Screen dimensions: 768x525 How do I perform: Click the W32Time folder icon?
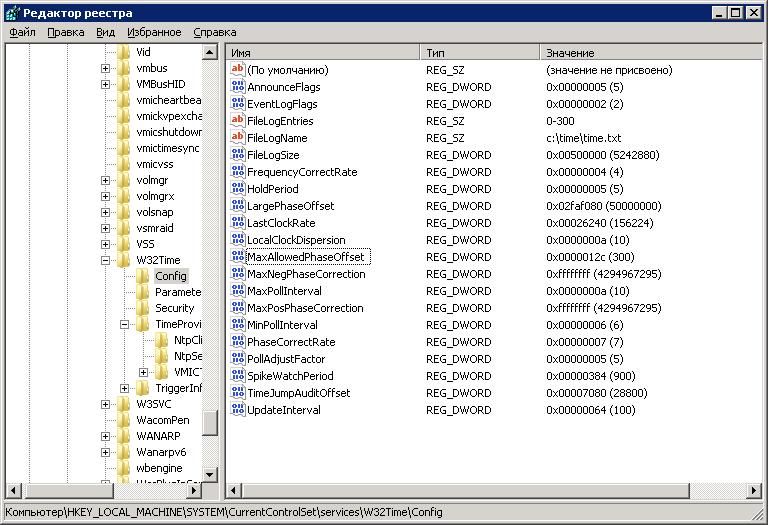pyautogui.click(x=124, y=260)
